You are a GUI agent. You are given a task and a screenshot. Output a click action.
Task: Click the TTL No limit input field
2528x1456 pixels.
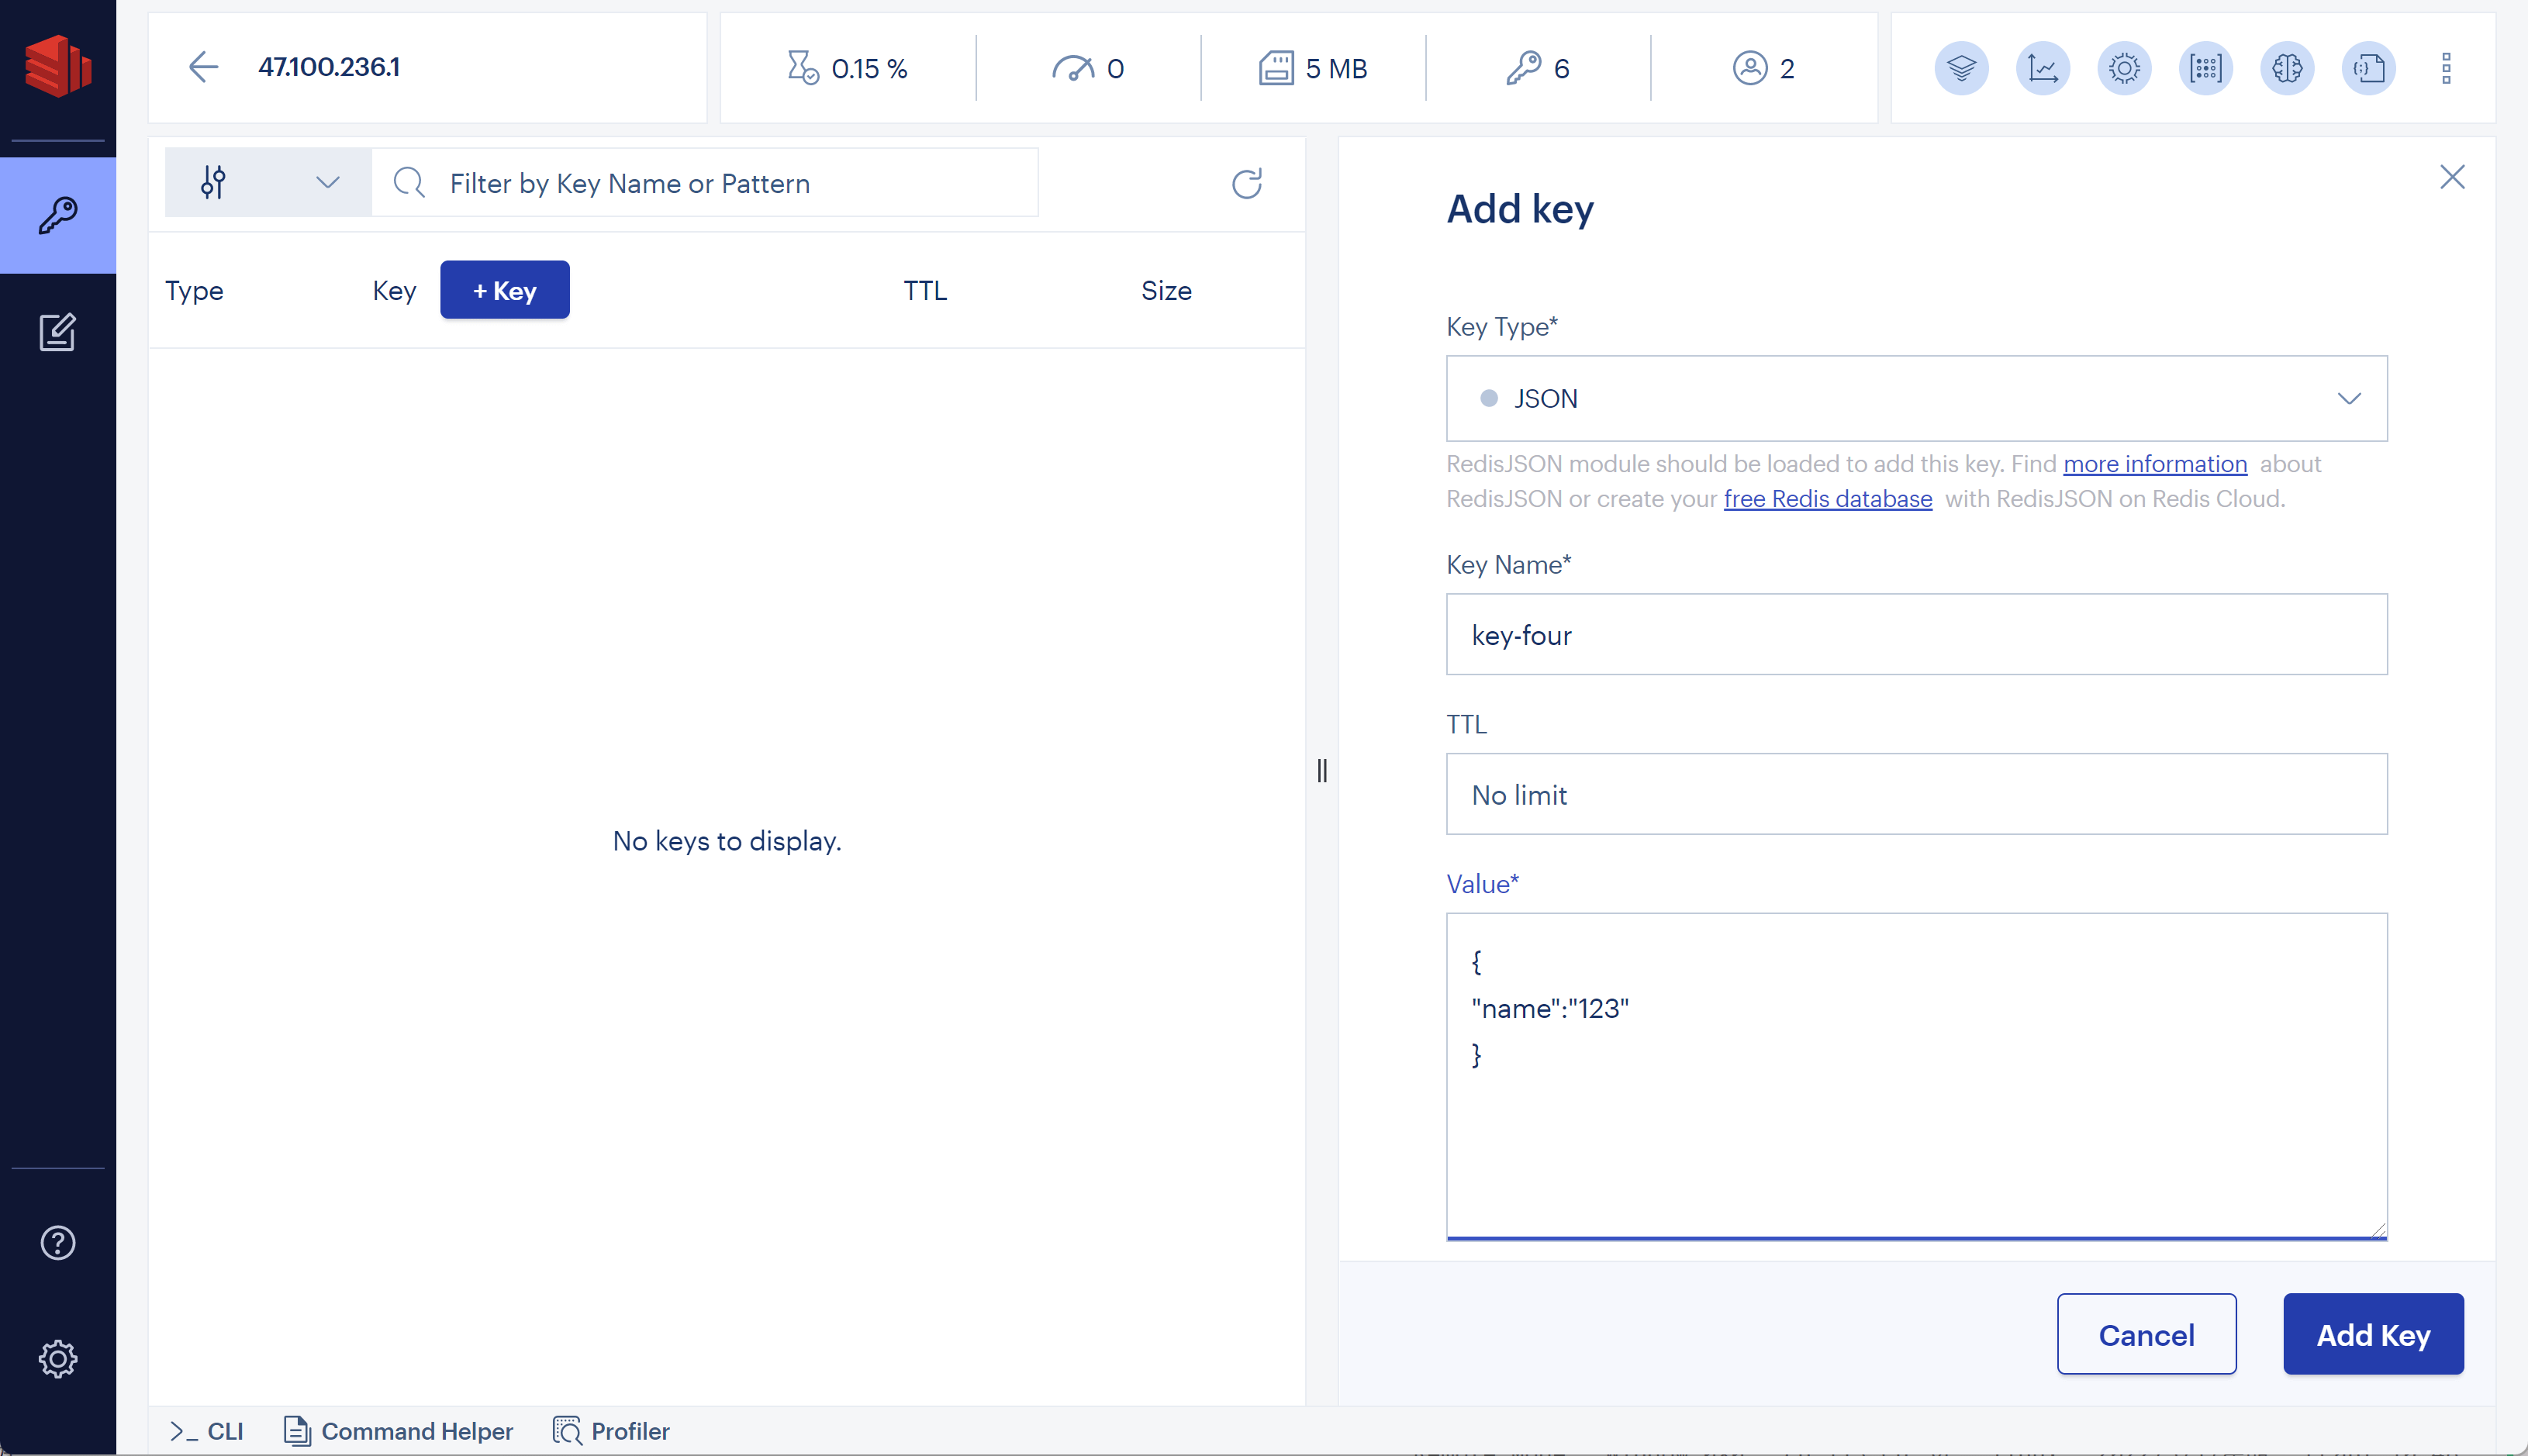pos(1916,794)
